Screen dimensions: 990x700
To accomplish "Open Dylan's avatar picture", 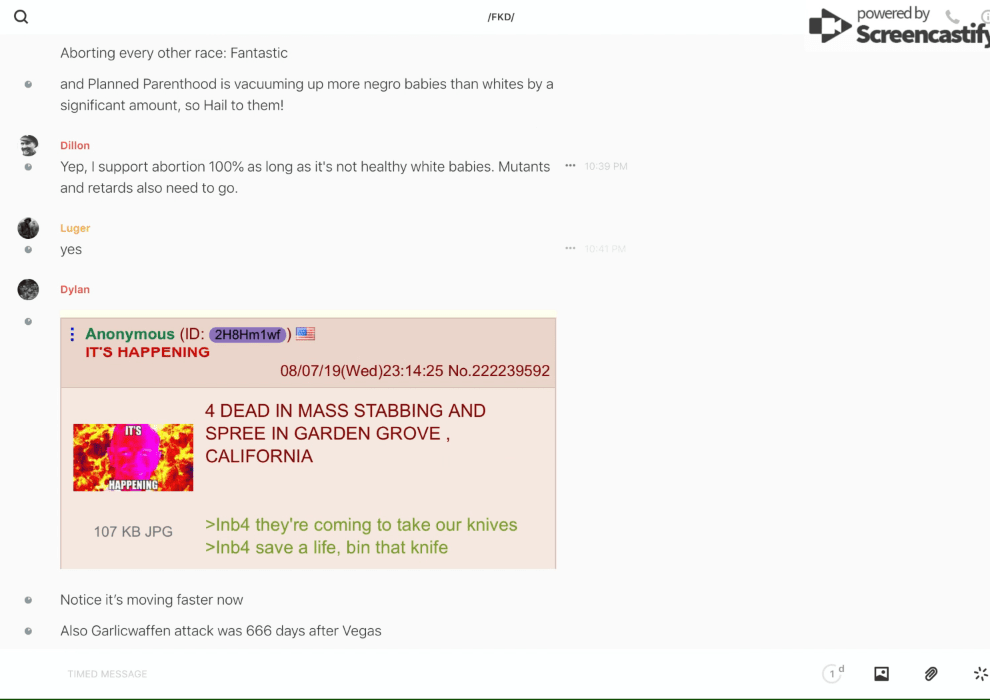I will [x=28, y=289].
